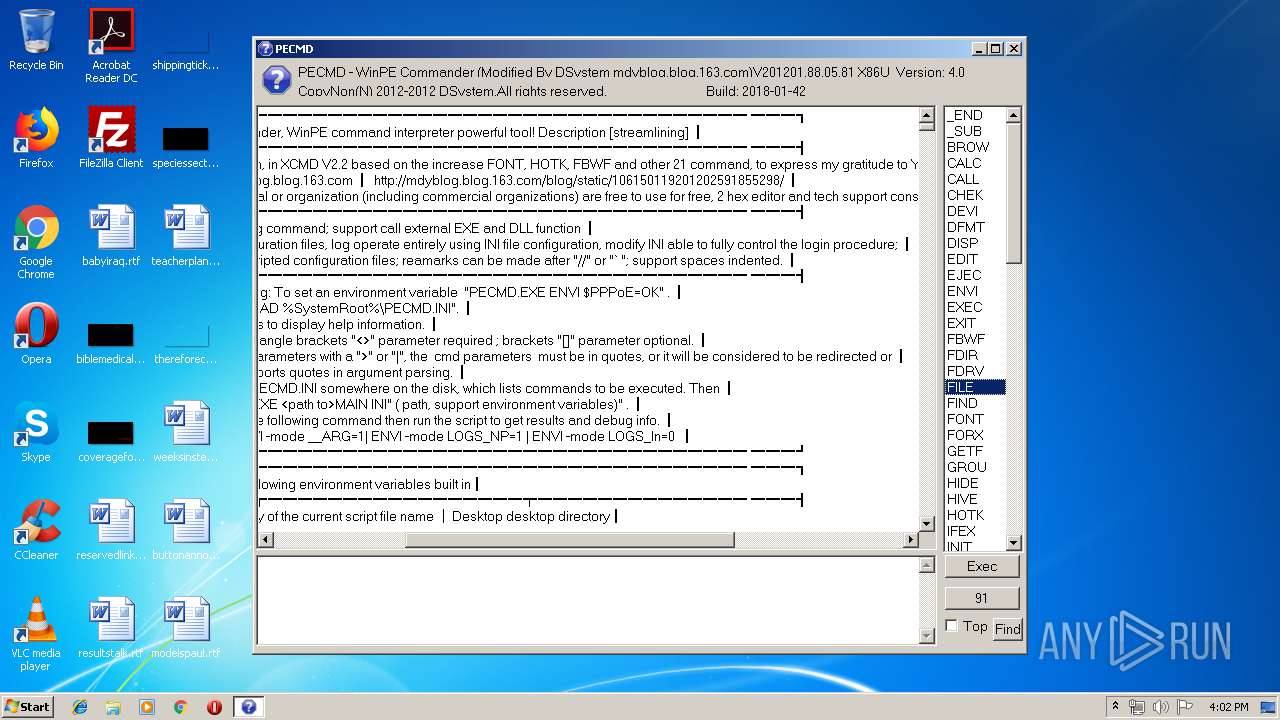Open biblemedical file on desktop

point(111,341)
